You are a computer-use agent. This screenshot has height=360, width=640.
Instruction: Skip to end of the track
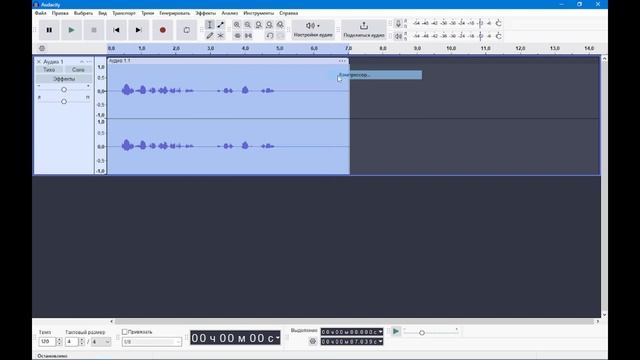pos(138,30)
